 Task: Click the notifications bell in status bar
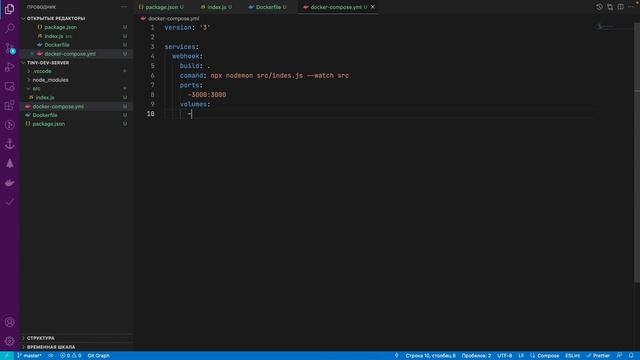click(631, 356)
